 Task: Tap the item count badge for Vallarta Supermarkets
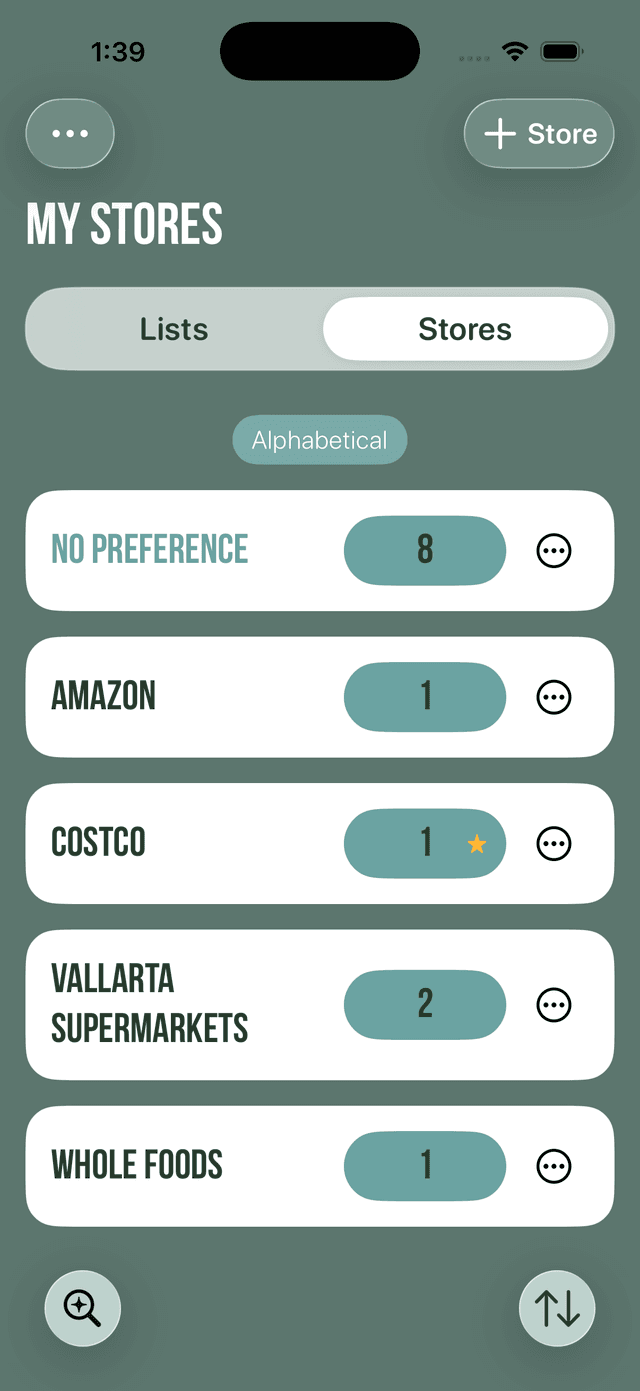(x=424, y=1005)
